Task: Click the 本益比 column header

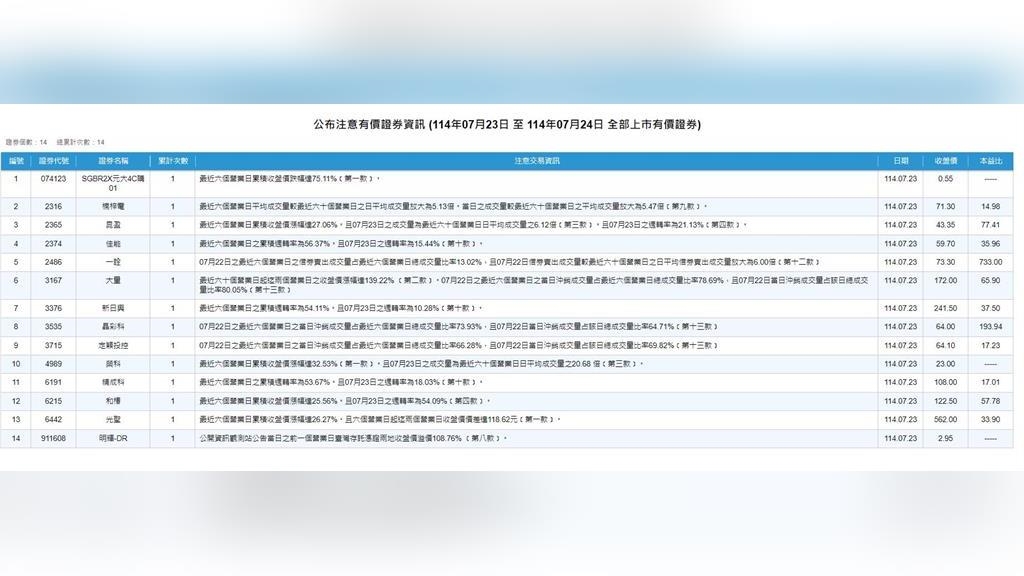Action: click(990, 161)
